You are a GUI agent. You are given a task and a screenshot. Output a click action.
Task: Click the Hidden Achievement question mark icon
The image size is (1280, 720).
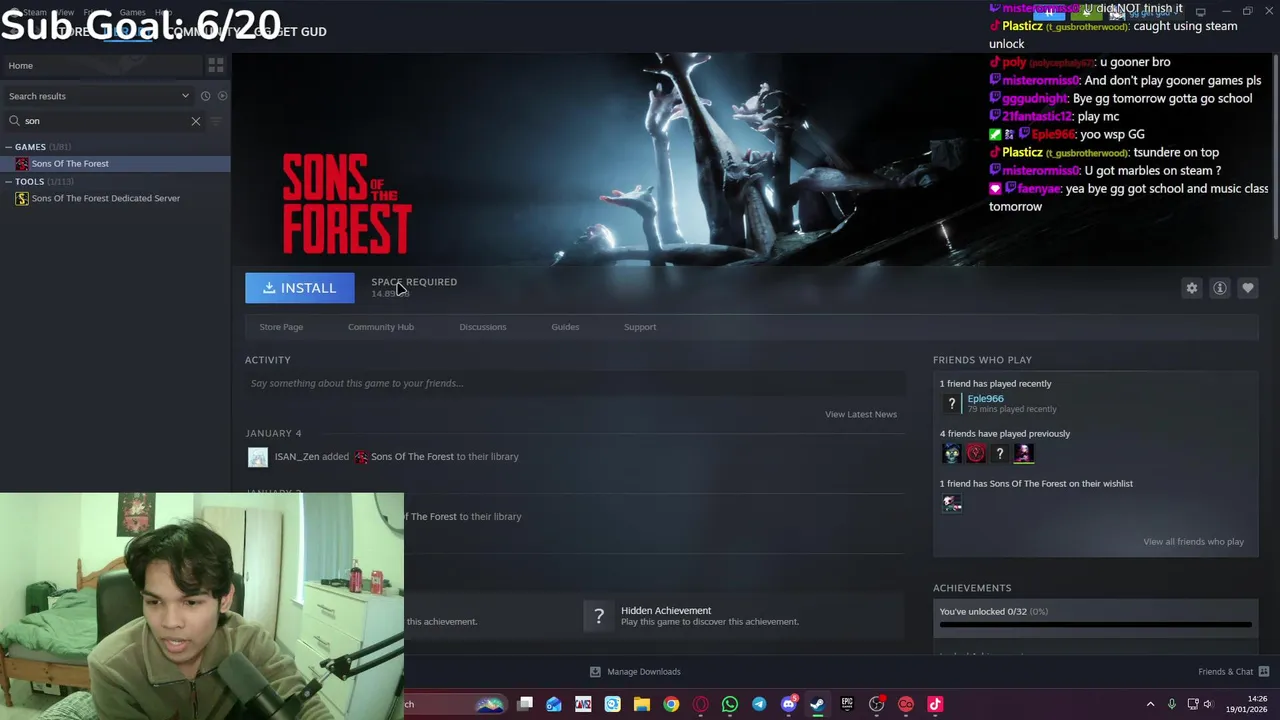click(599, 617)
